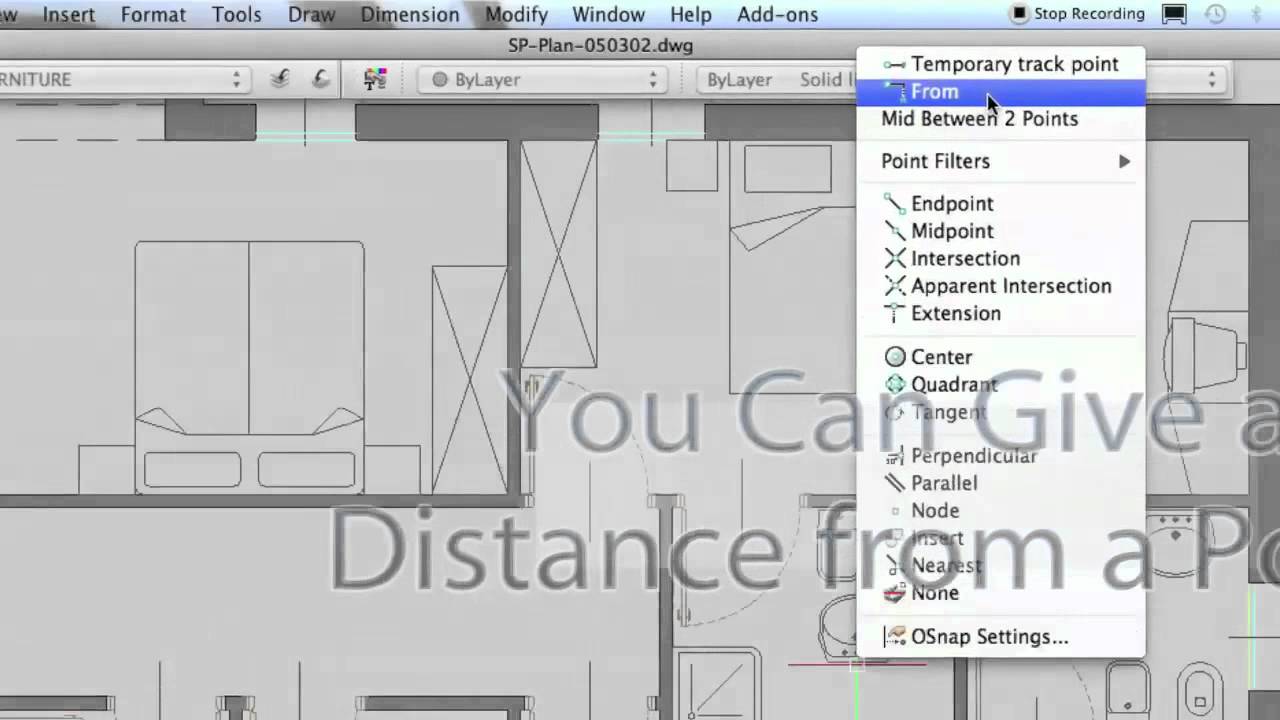Viewport: 1280px width, 720px height.
Task: Select the Node snap
Action: 1001,511
